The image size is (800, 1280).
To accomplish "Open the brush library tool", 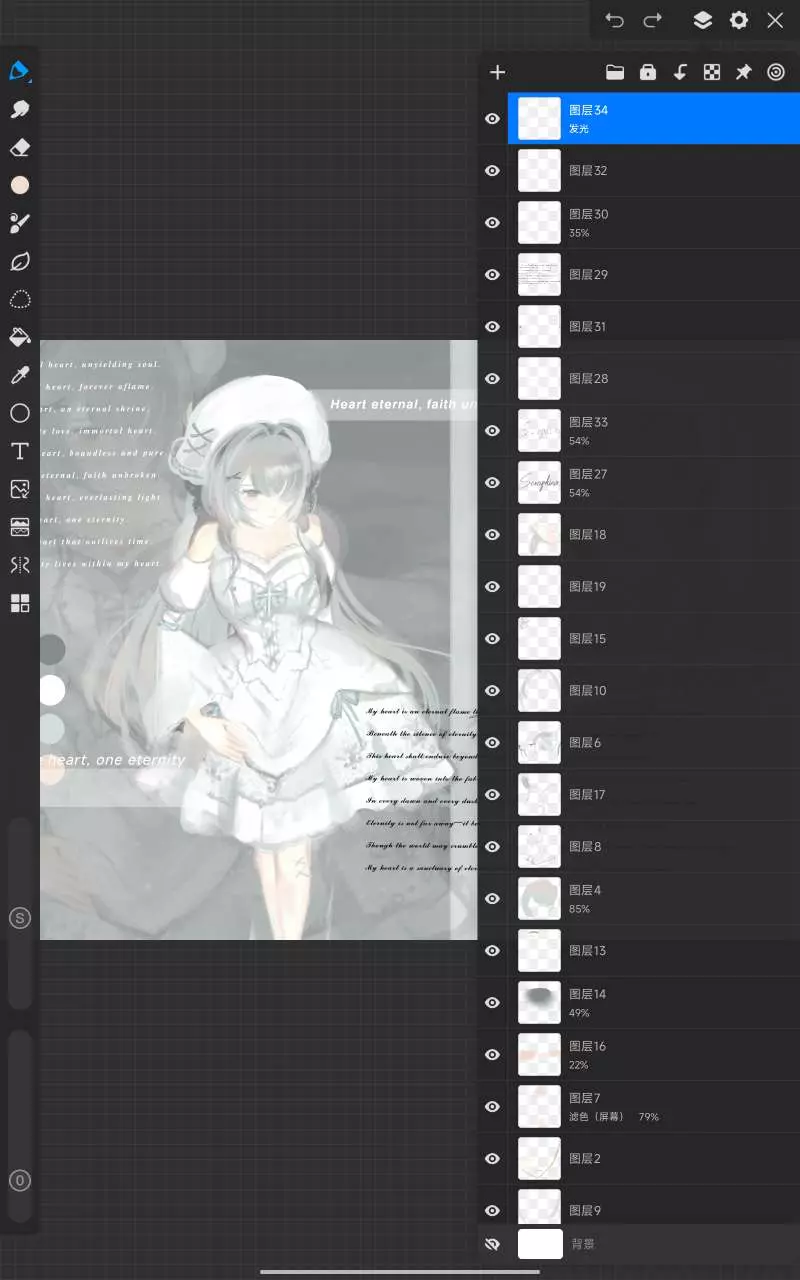I will pos(20,223).
